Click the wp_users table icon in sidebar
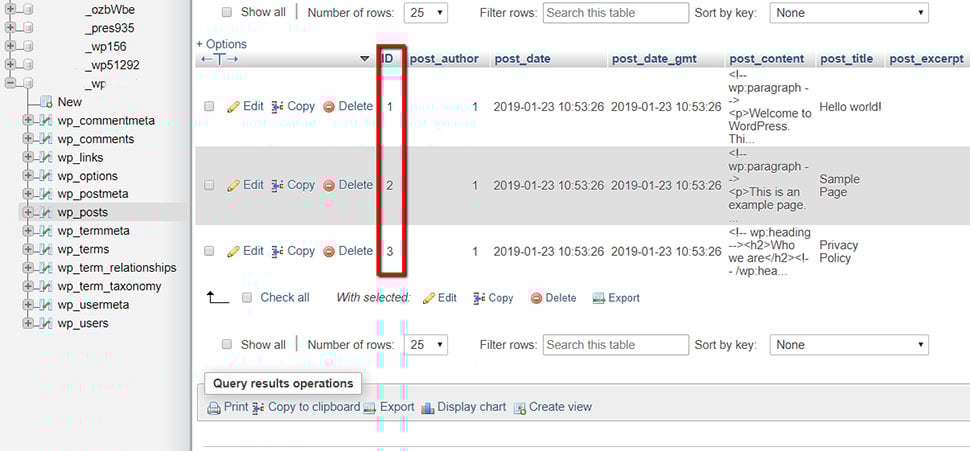Viewport: 970px width, 451px height. pos(46,324)
